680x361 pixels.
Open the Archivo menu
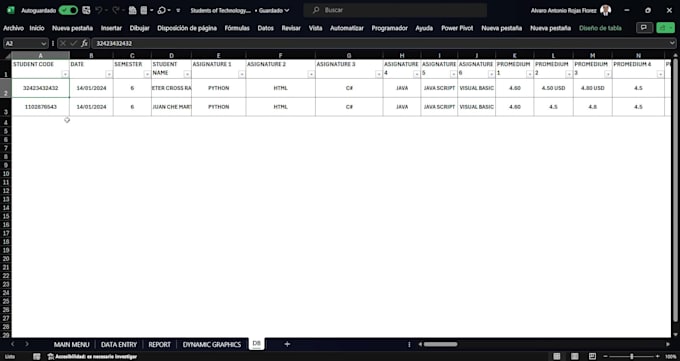click(13, 28)
